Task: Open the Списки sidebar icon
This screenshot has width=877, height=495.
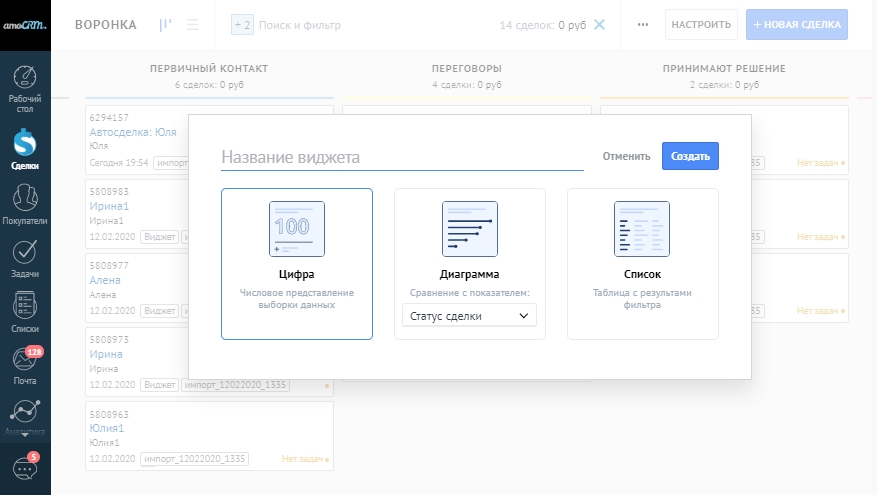Action: click(x=25, y=312)
